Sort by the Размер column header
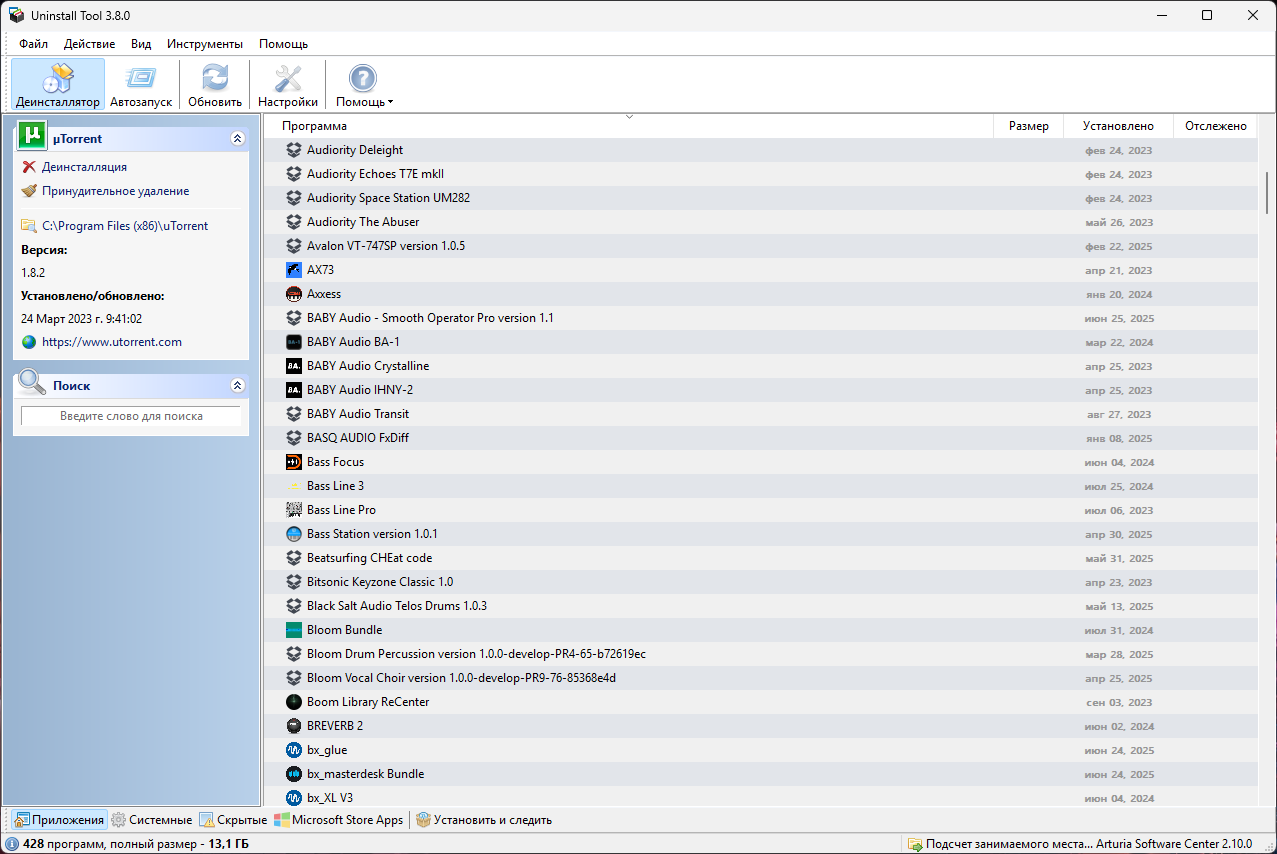The image size is (1277, 854). 1029,126
